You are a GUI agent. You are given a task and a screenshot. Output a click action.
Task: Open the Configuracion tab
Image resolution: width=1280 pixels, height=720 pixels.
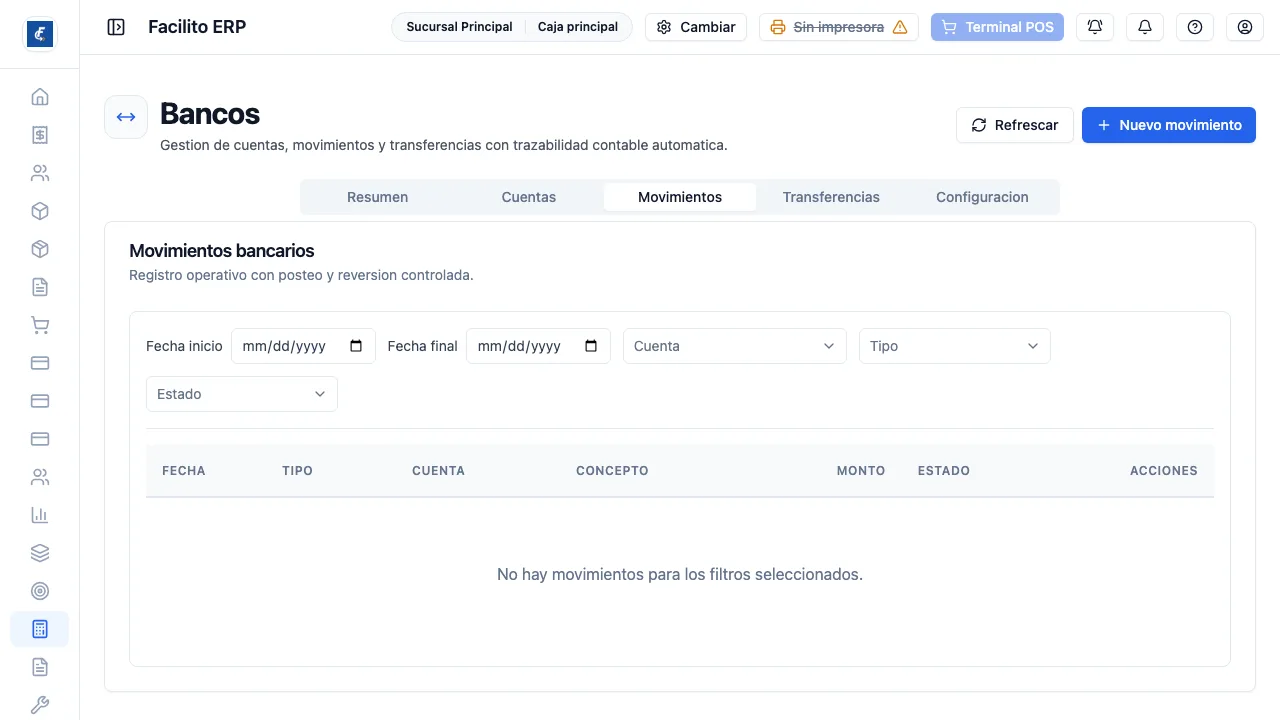click(982, 197)
